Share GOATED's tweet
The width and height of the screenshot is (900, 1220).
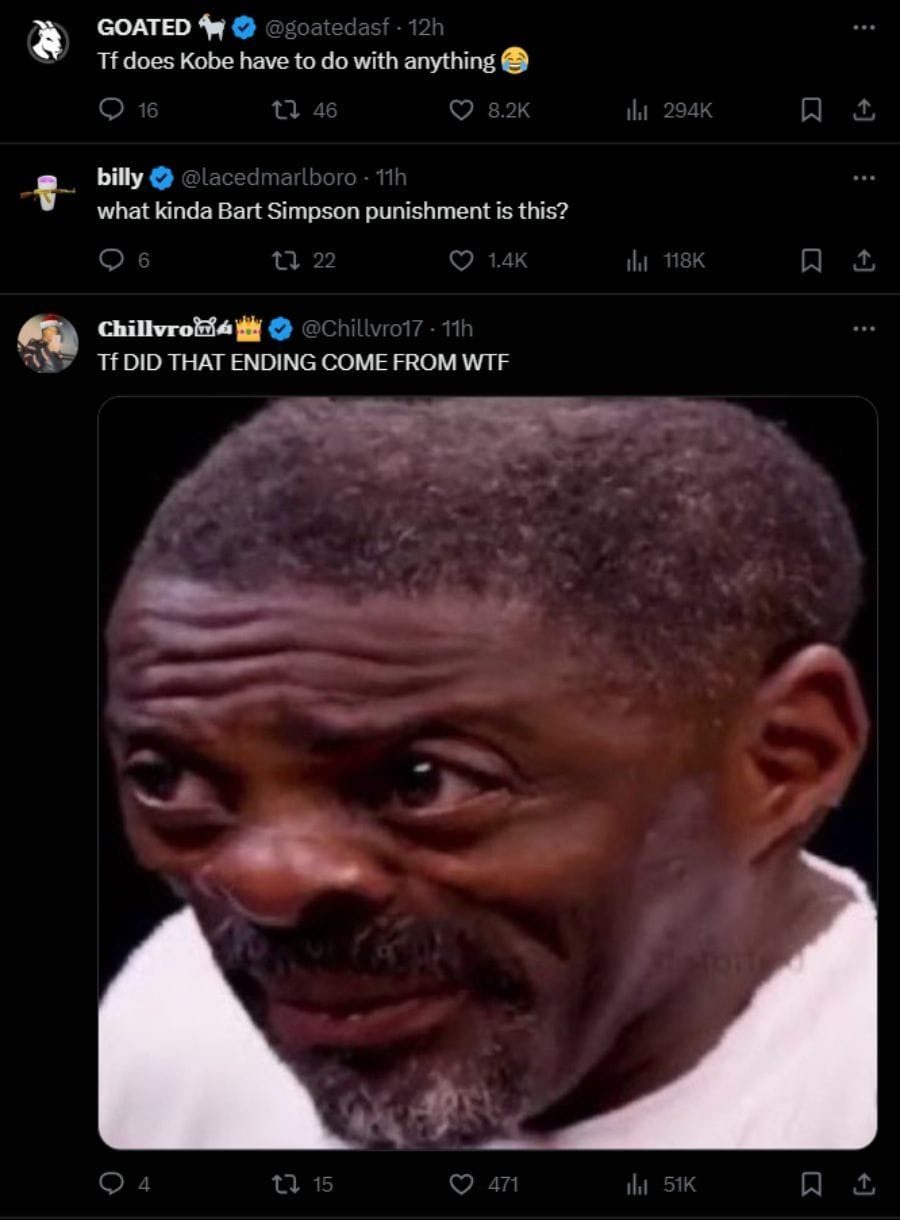point(864,110)
